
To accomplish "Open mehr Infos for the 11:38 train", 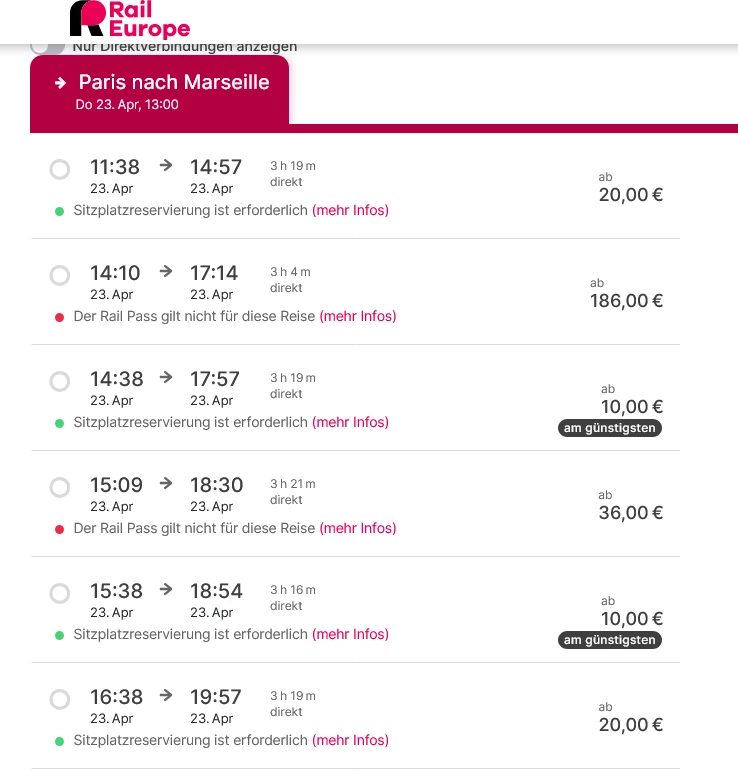I will [x=350, y=210].
